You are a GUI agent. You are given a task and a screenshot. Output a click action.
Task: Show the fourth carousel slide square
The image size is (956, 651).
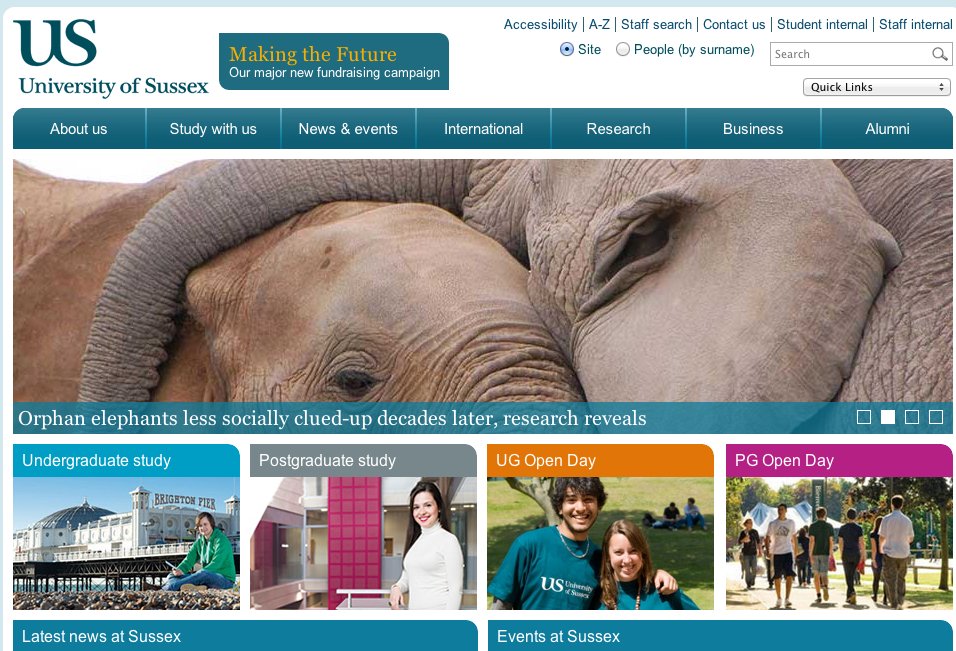936,417
